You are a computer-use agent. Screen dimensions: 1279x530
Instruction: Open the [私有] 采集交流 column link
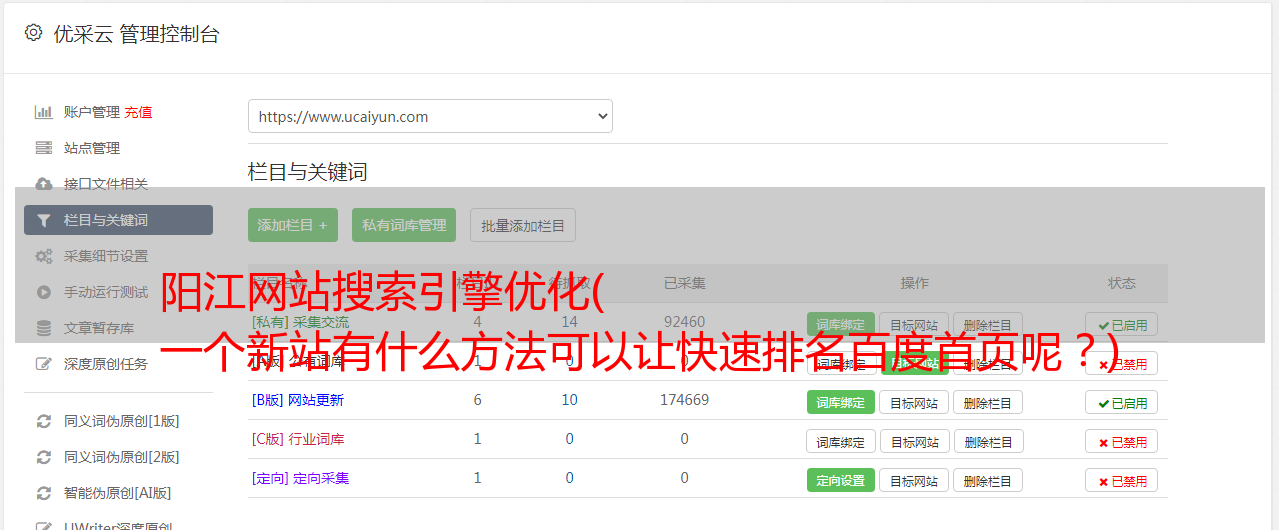301,322
